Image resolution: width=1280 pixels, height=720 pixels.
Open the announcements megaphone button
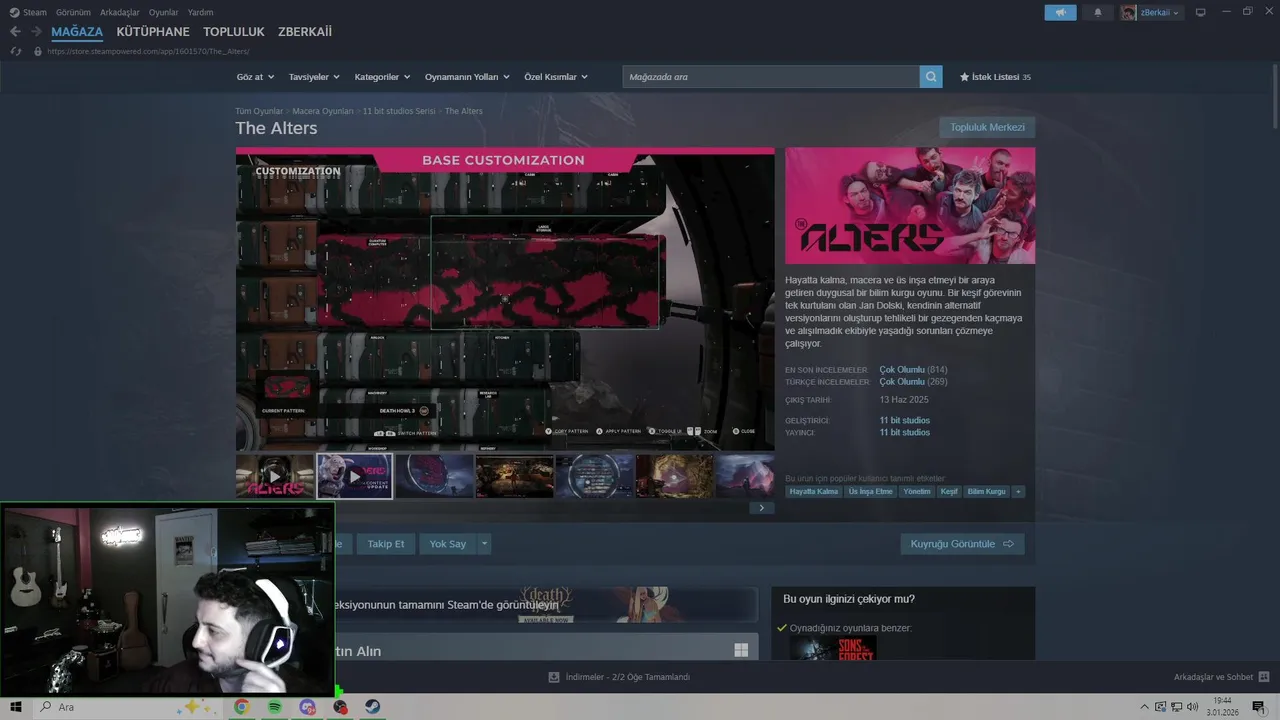[1061, 13]
